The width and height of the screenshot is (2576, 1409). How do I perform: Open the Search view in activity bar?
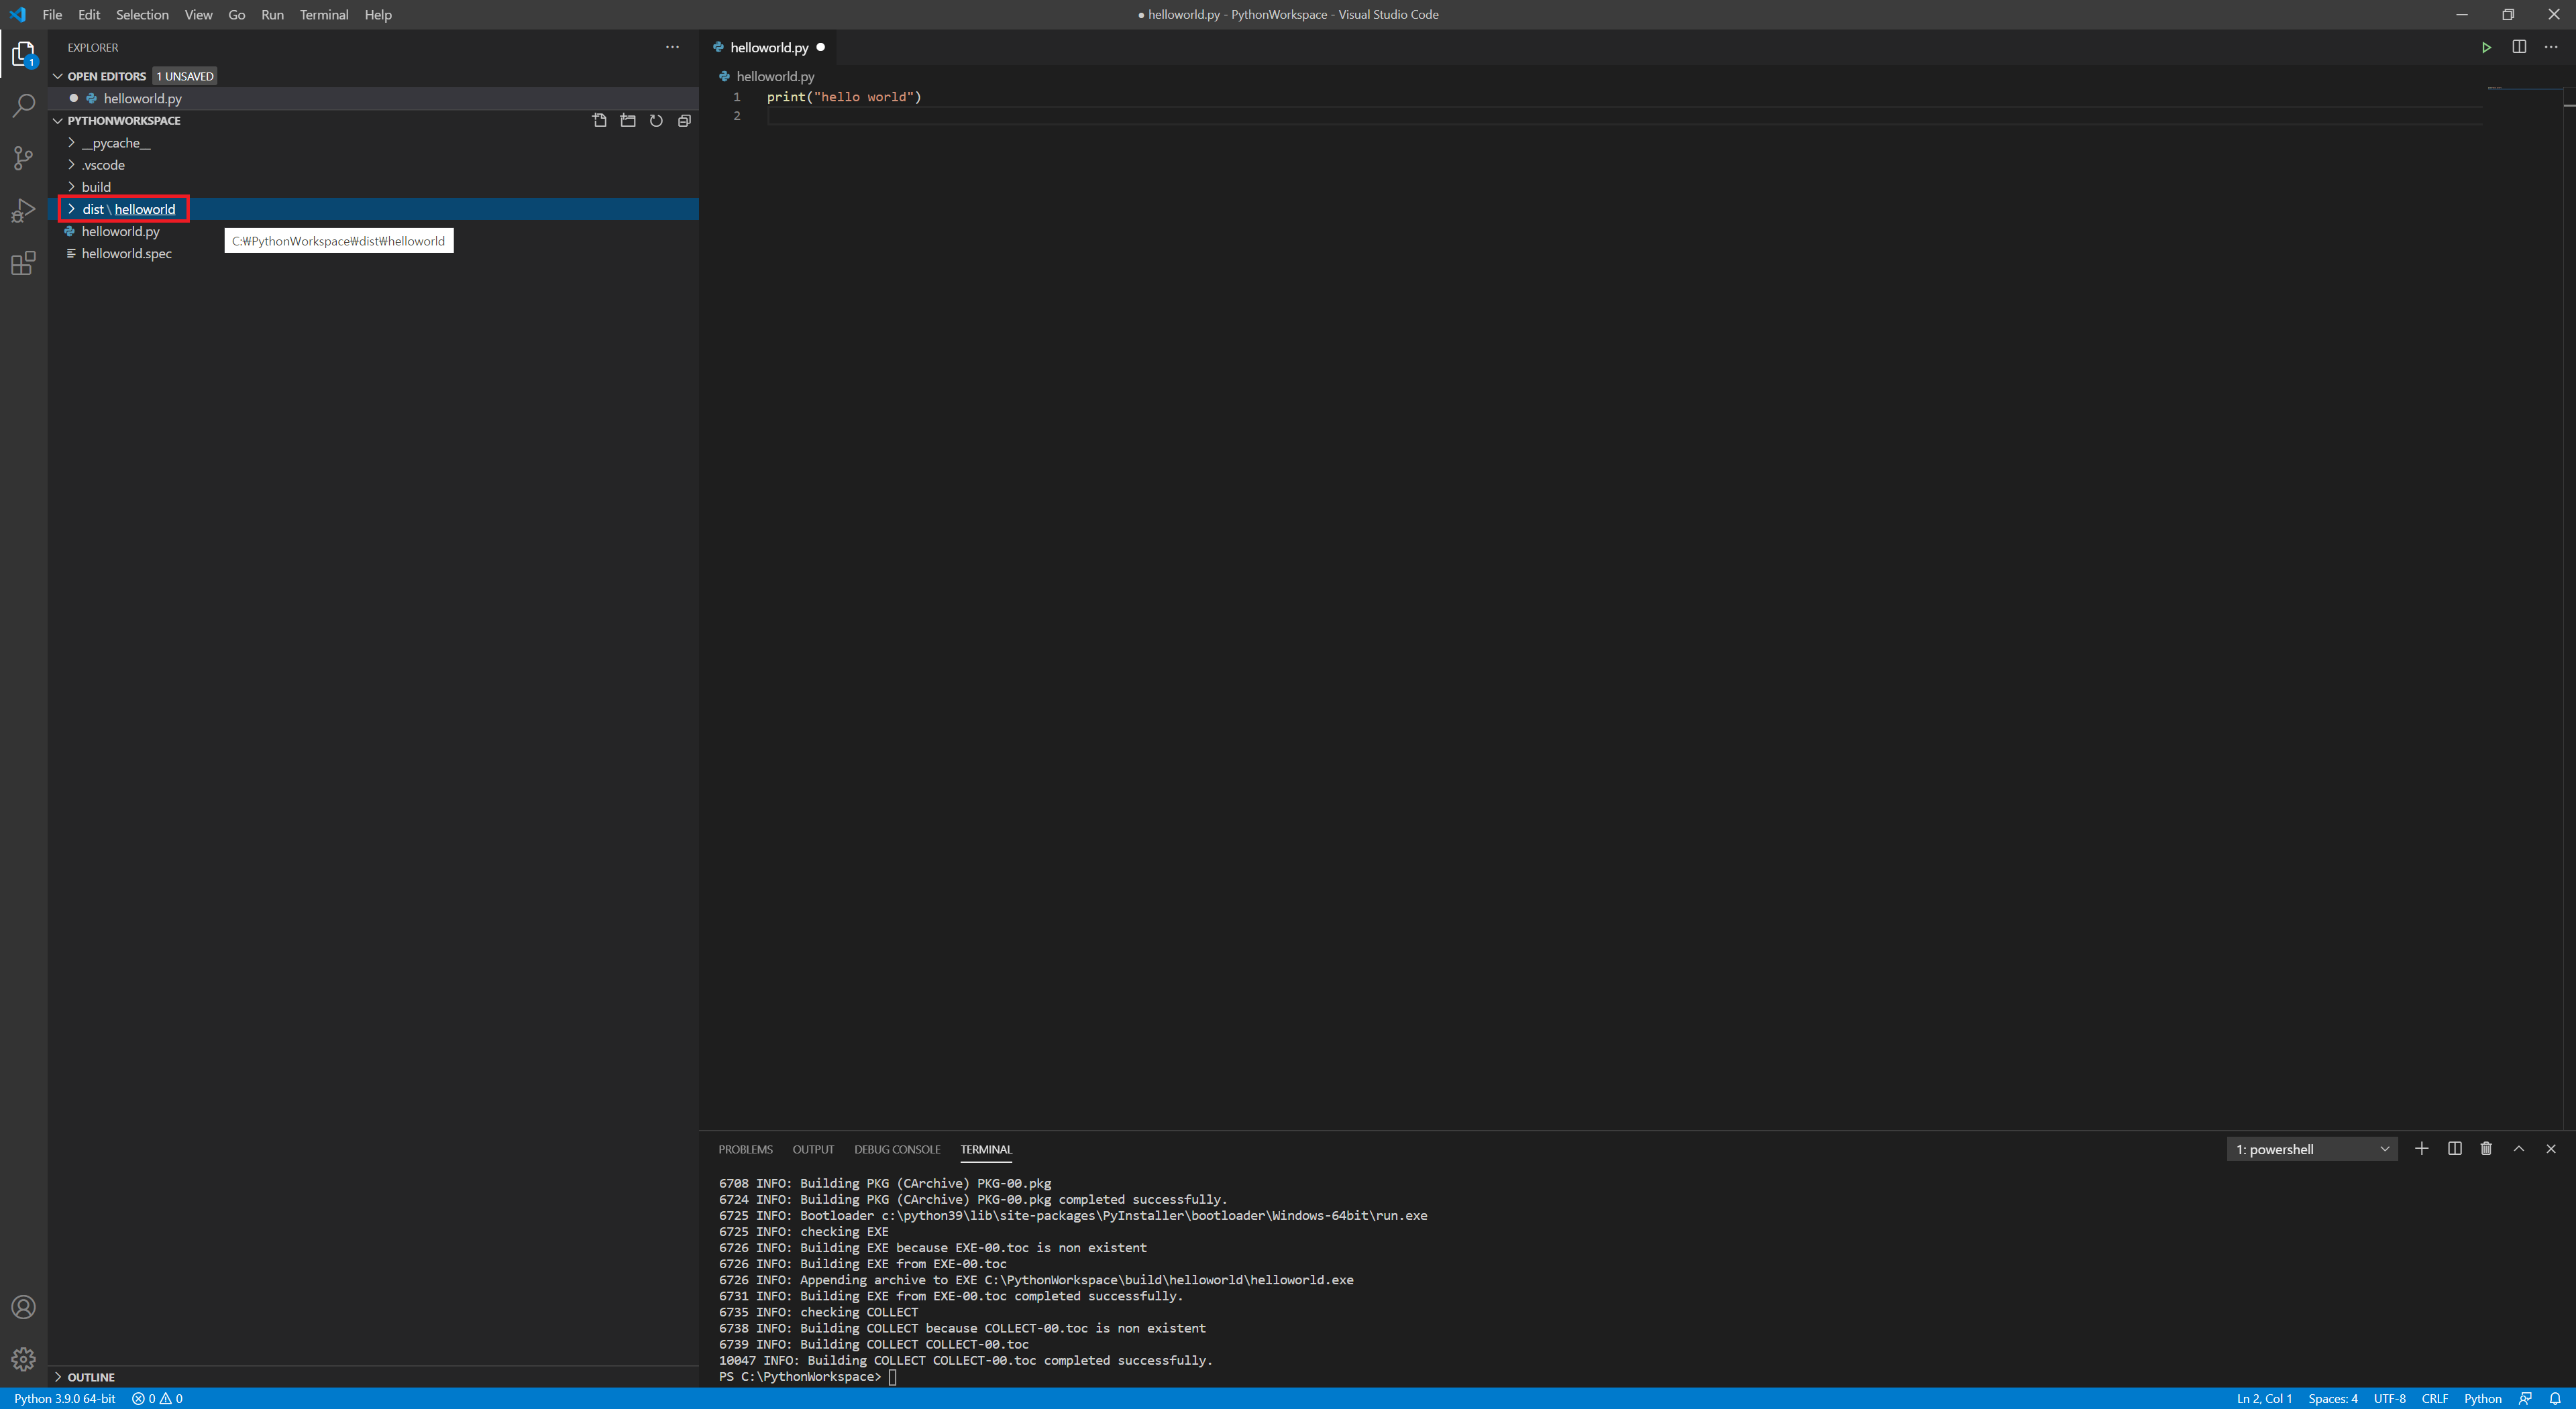(23, 105)
